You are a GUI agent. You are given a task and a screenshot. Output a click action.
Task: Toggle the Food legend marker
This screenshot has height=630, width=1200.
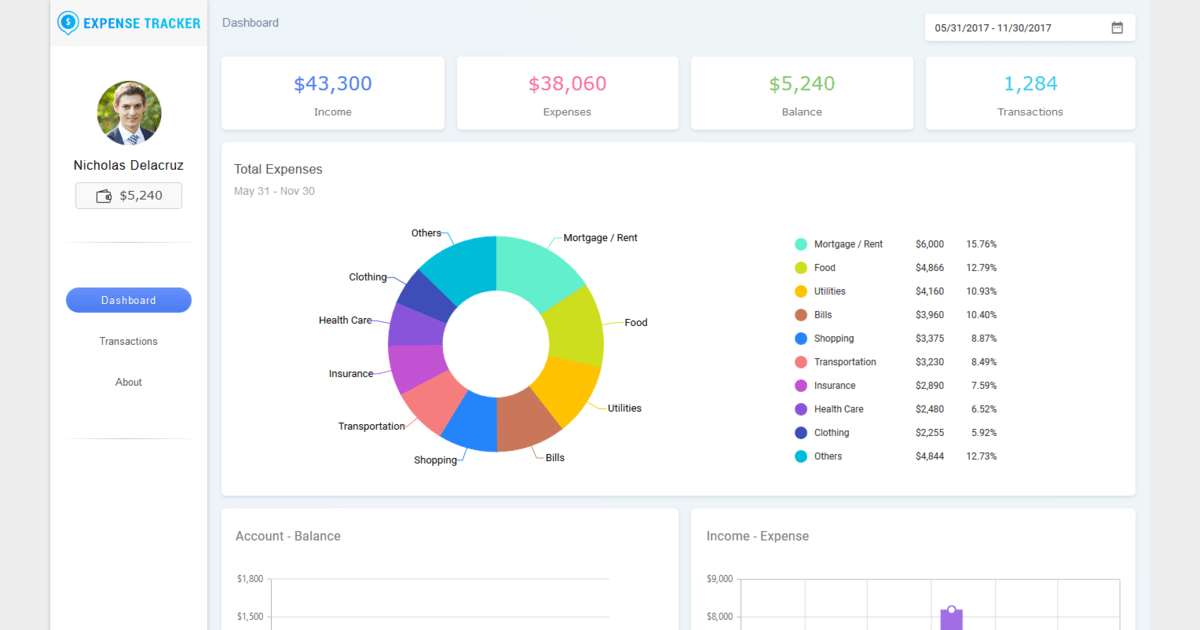pos(801,268)
